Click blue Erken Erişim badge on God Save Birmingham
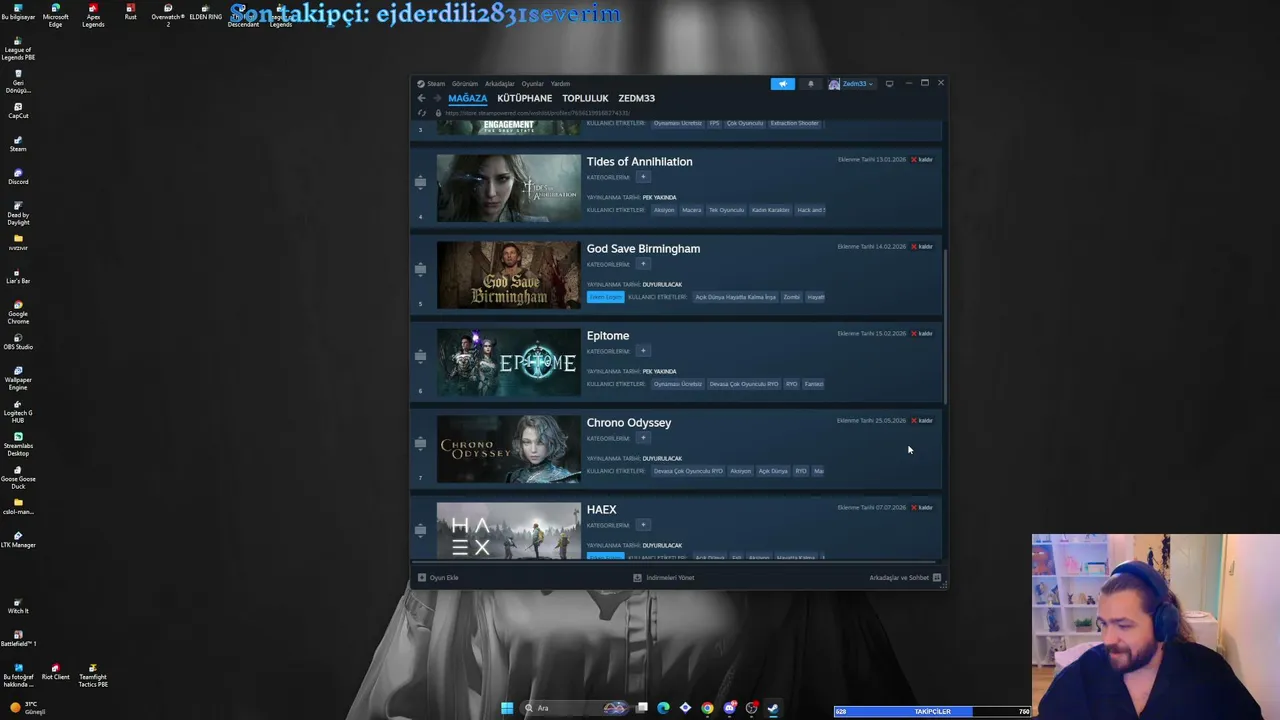The height and width of the screenshot is (720, 1280). click(606, 297)
